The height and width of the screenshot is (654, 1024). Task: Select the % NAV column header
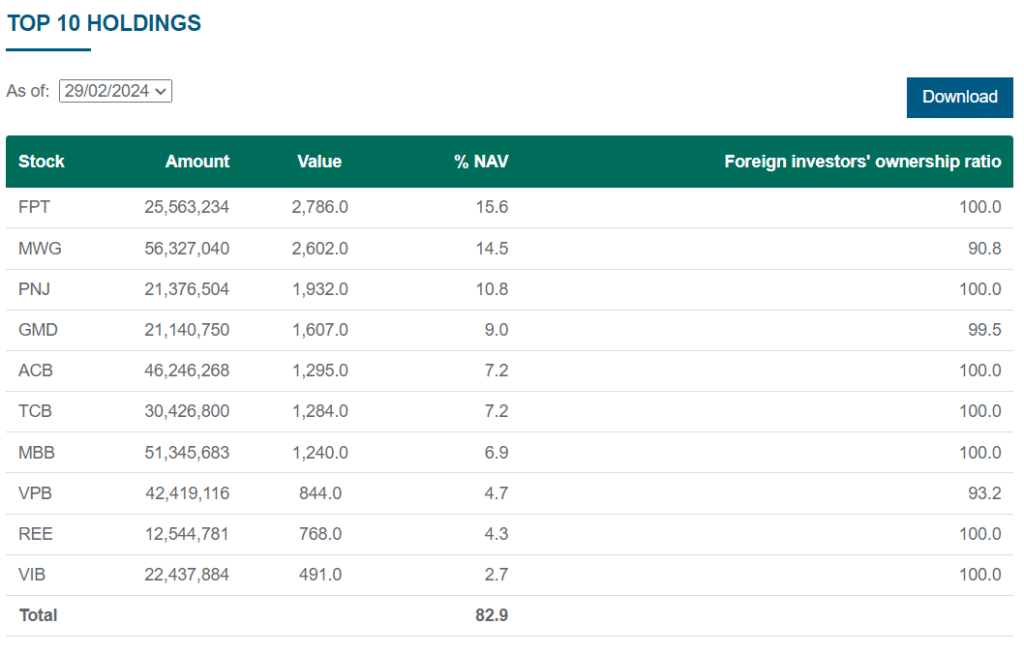point(481,161)
